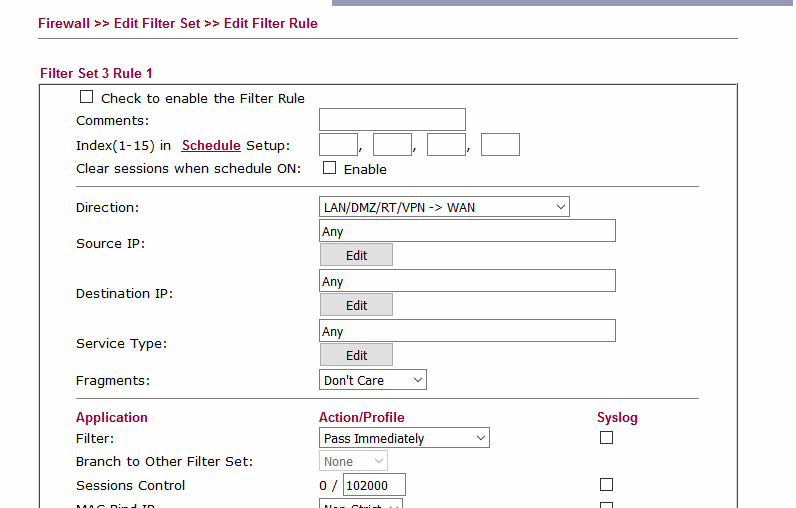This screenshot has height=508, width=796.
Task: Click the fourth schedule index box
Action: coord(500,145)
